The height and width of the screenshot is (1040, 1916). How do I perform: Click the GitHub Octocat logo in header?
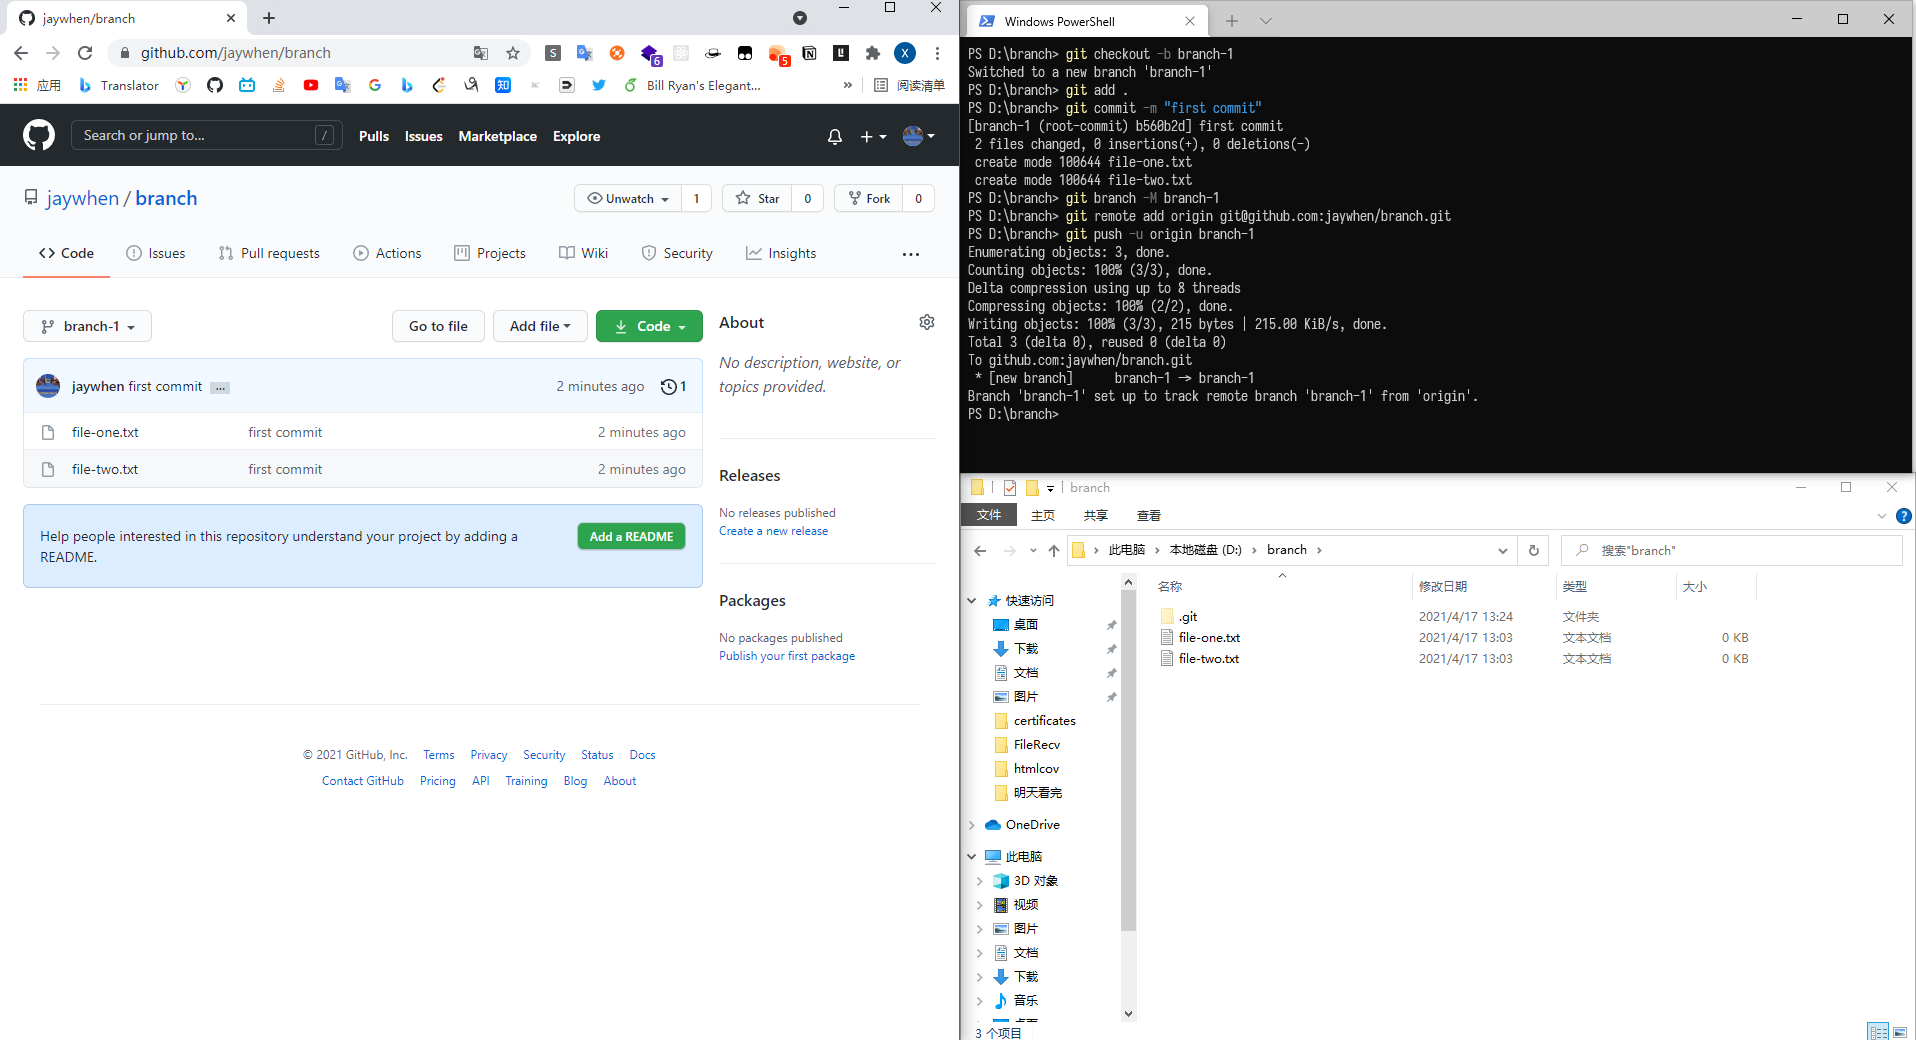tap(39, 135)
